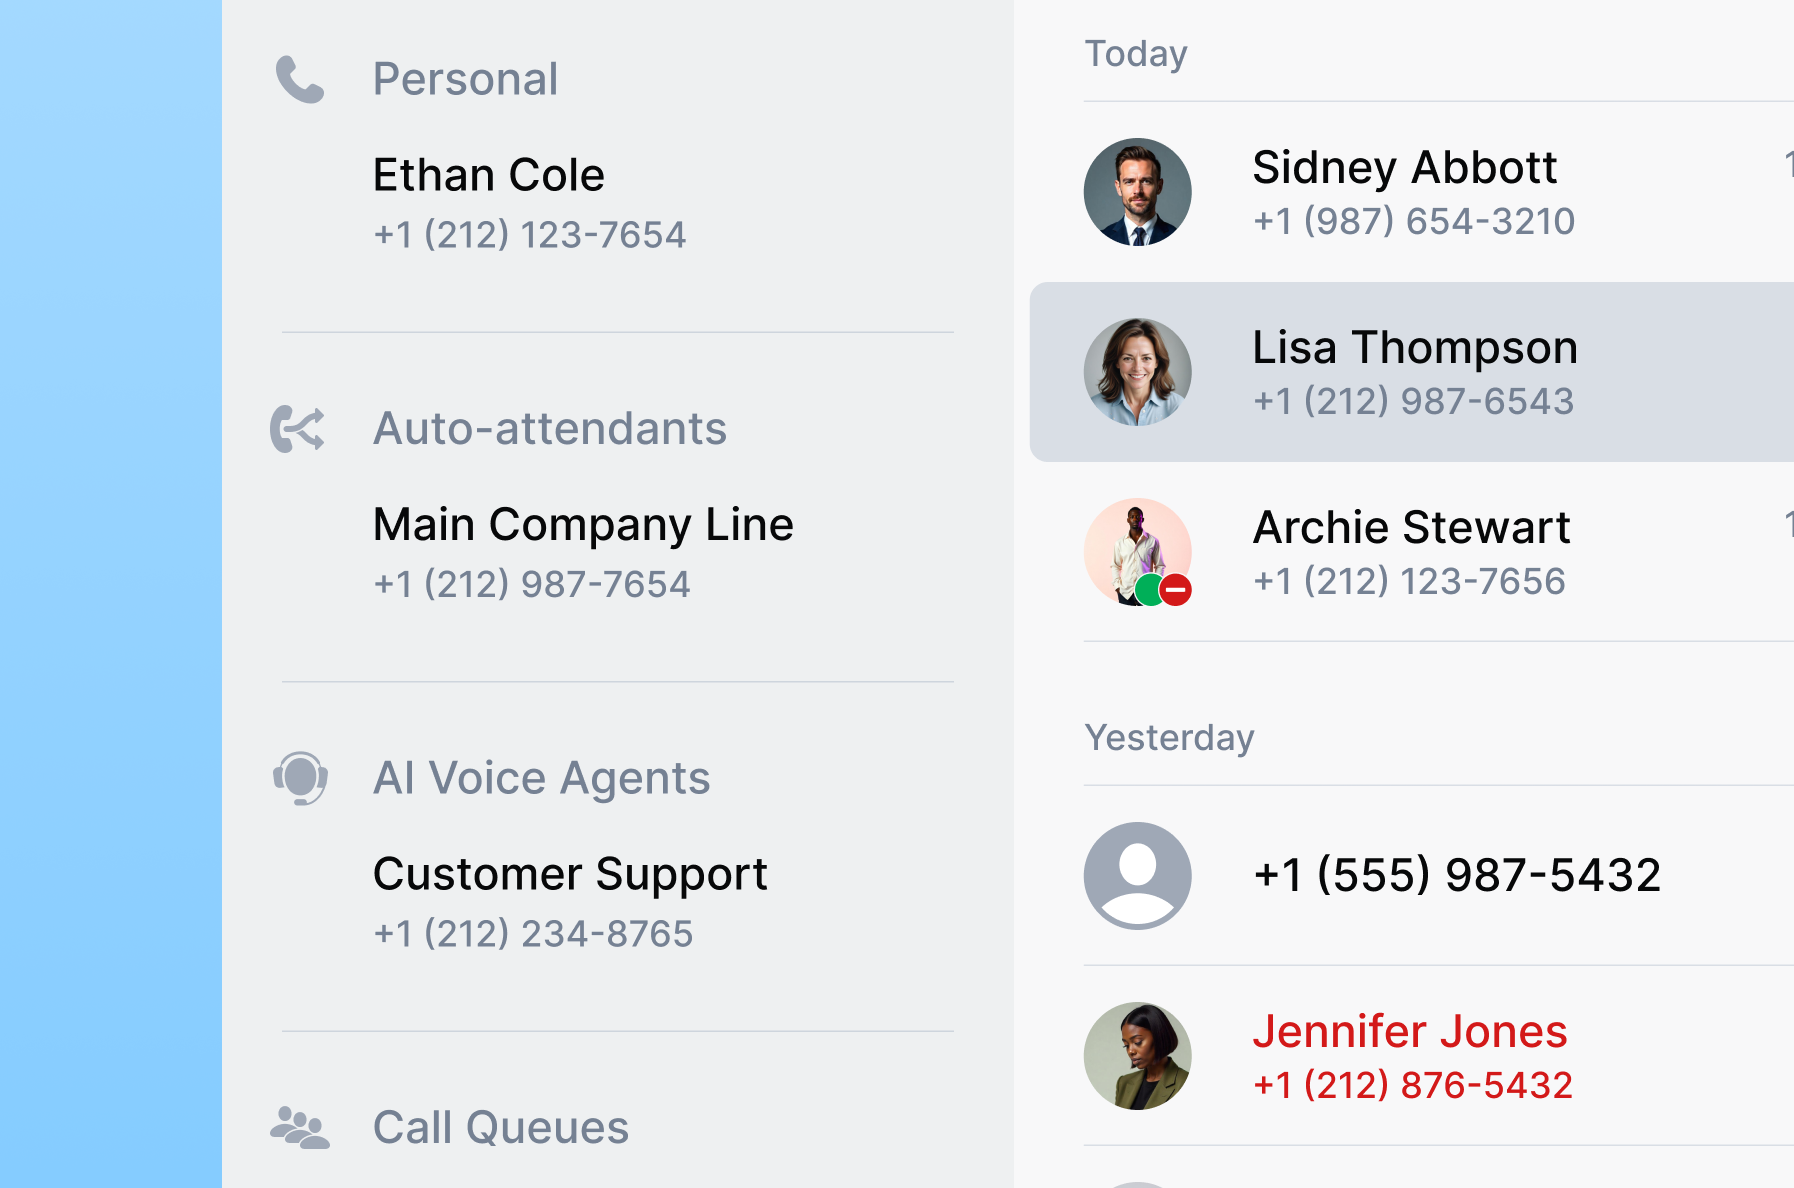Image resolution: width=1794 pixels, height=1188 pixels.
Task: Expand the Call Queues section
Action: [501, 1127]
